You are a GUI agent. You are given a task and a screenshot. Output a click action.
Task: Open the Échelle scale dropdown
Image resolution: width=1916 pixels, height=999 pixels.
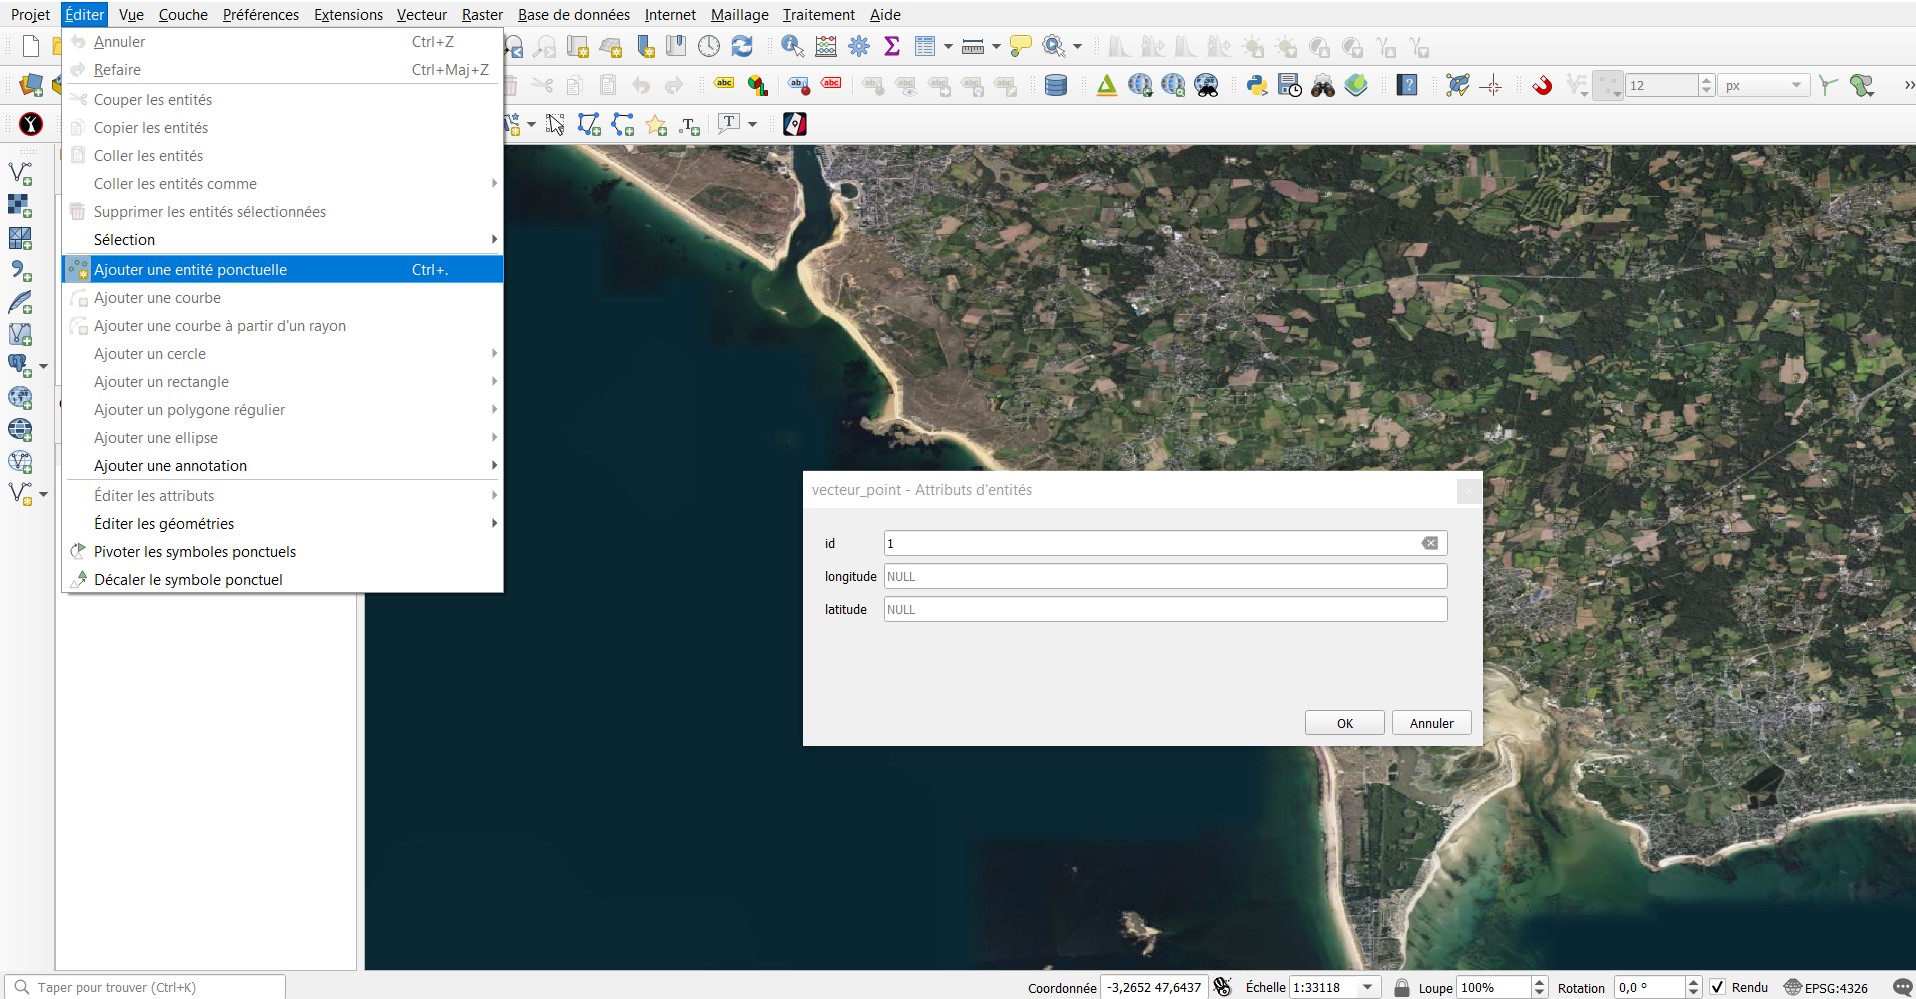tap(1367, 987)
